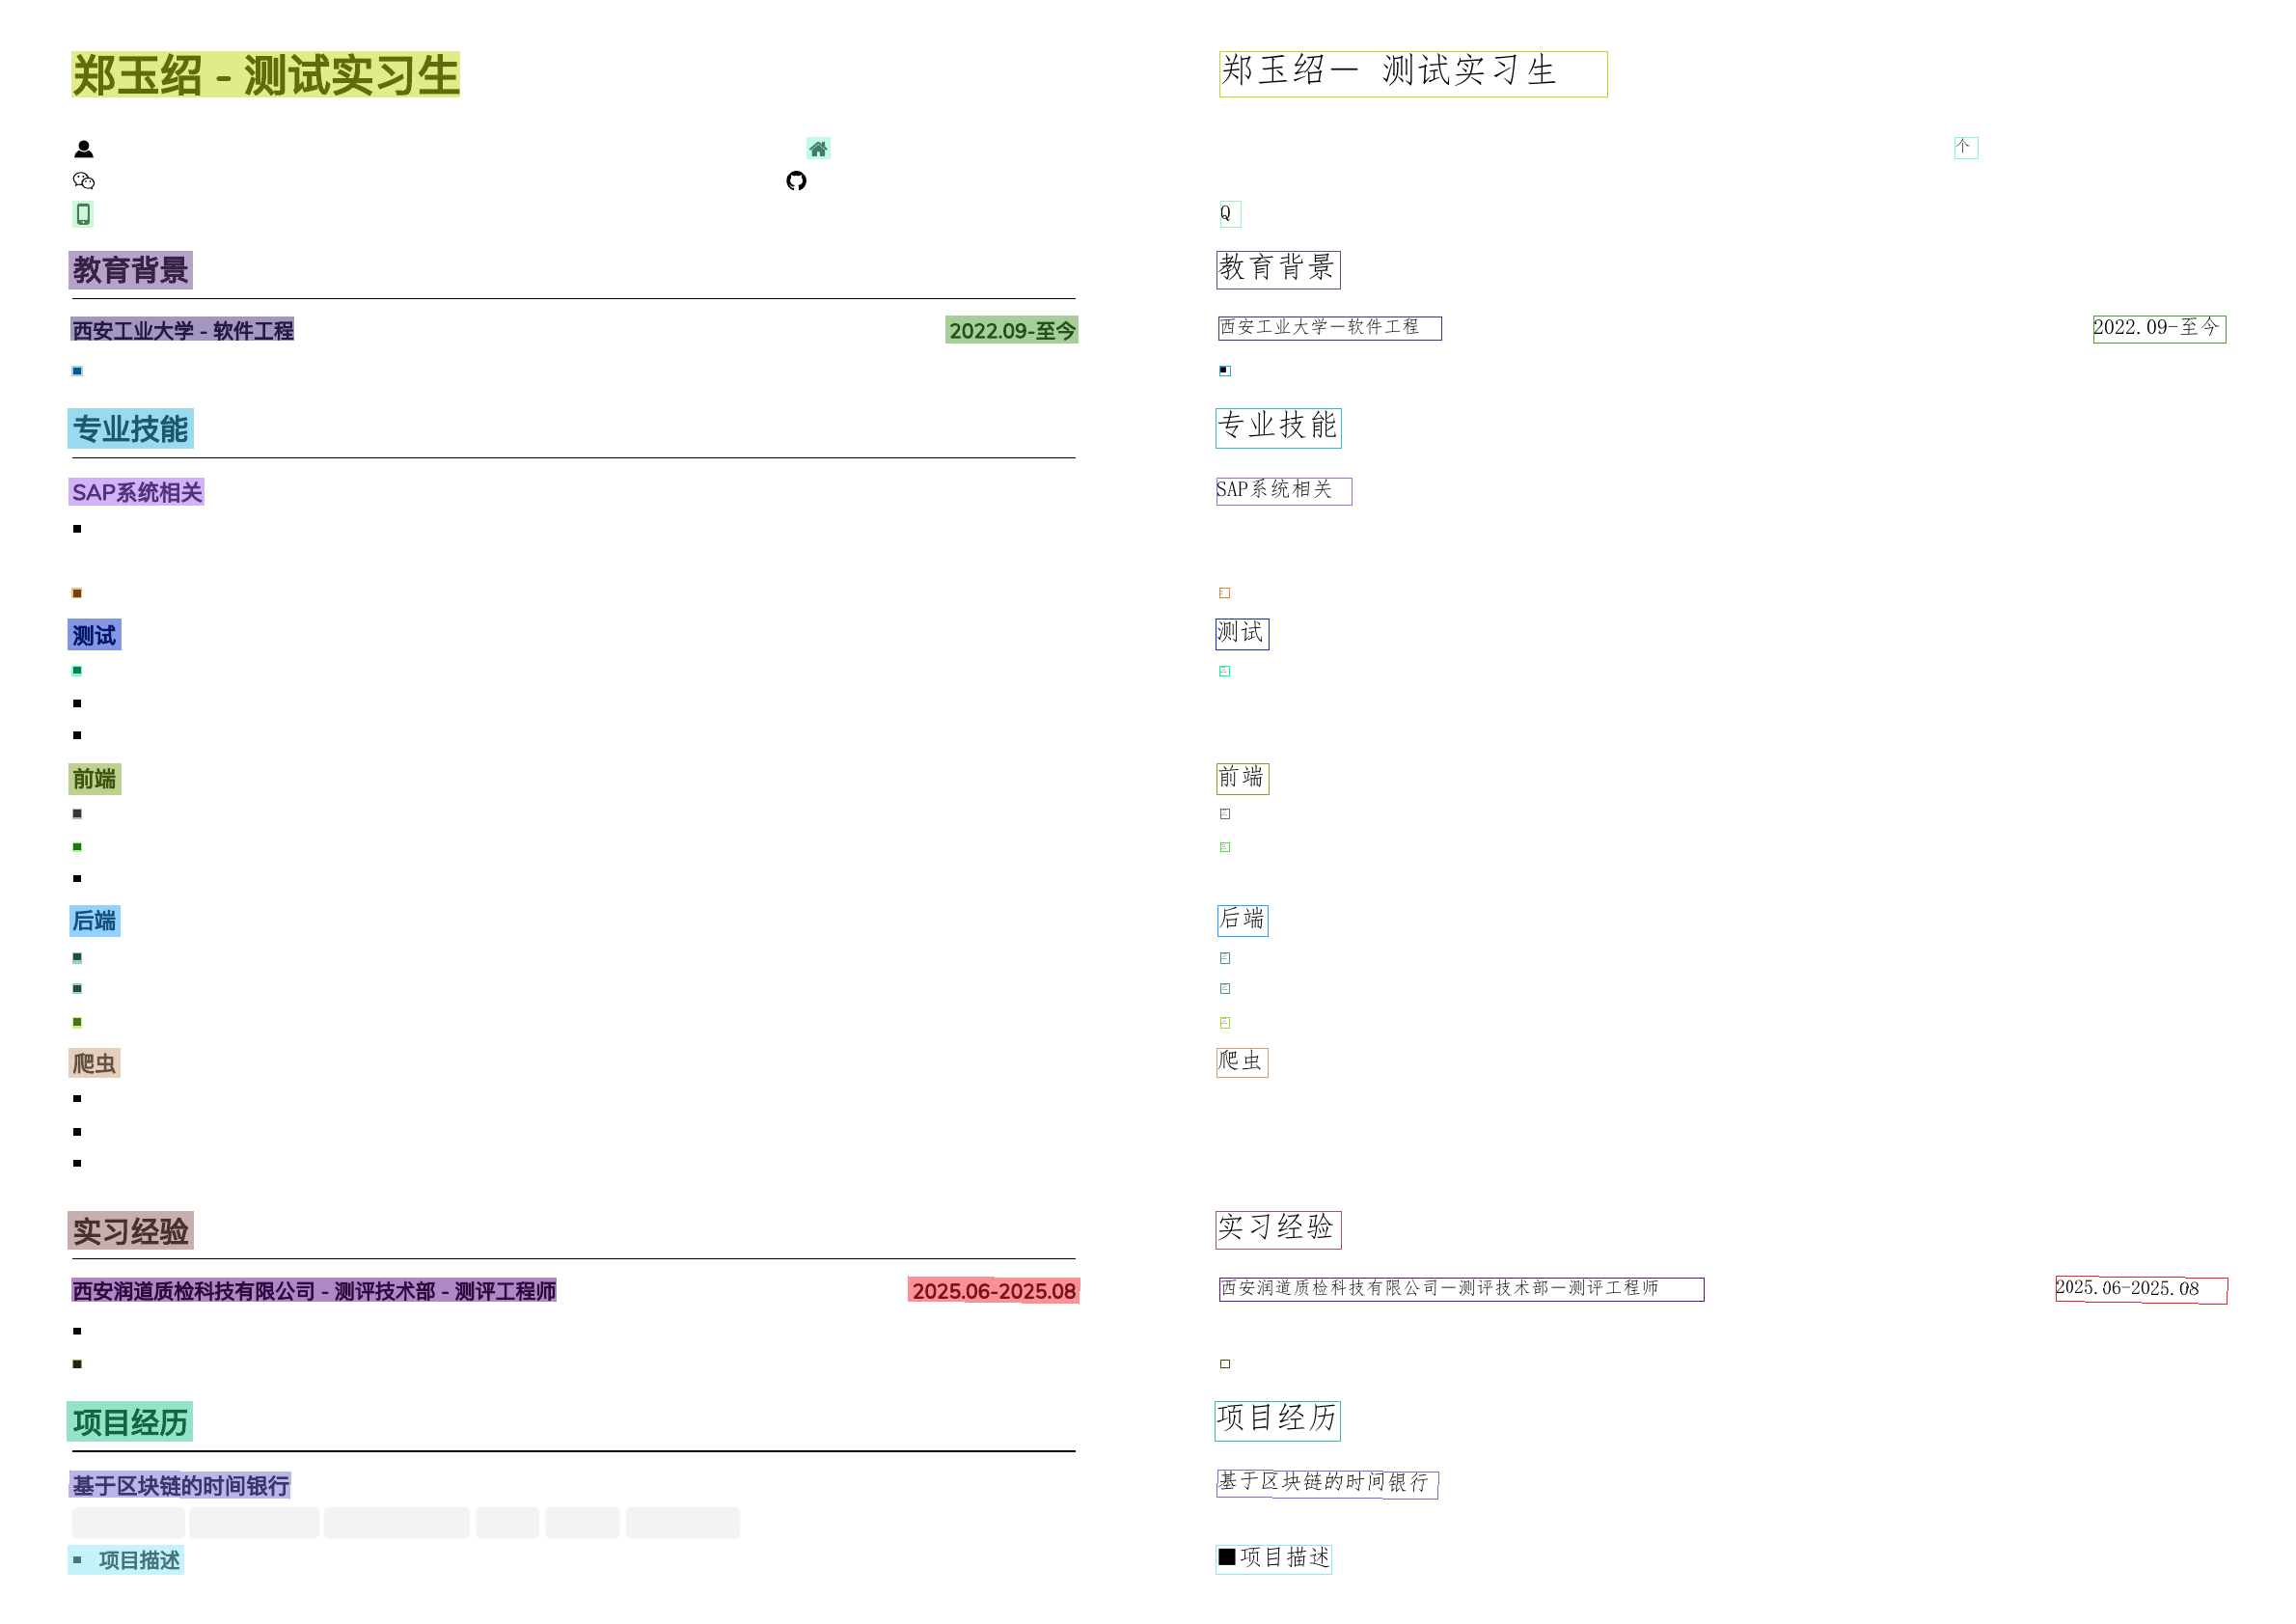This screenshot has height=1624, width=2296.
Task: Click the outlined 项目经历 heading box
Action: pyautogui.click(x=1277, y=1420)
